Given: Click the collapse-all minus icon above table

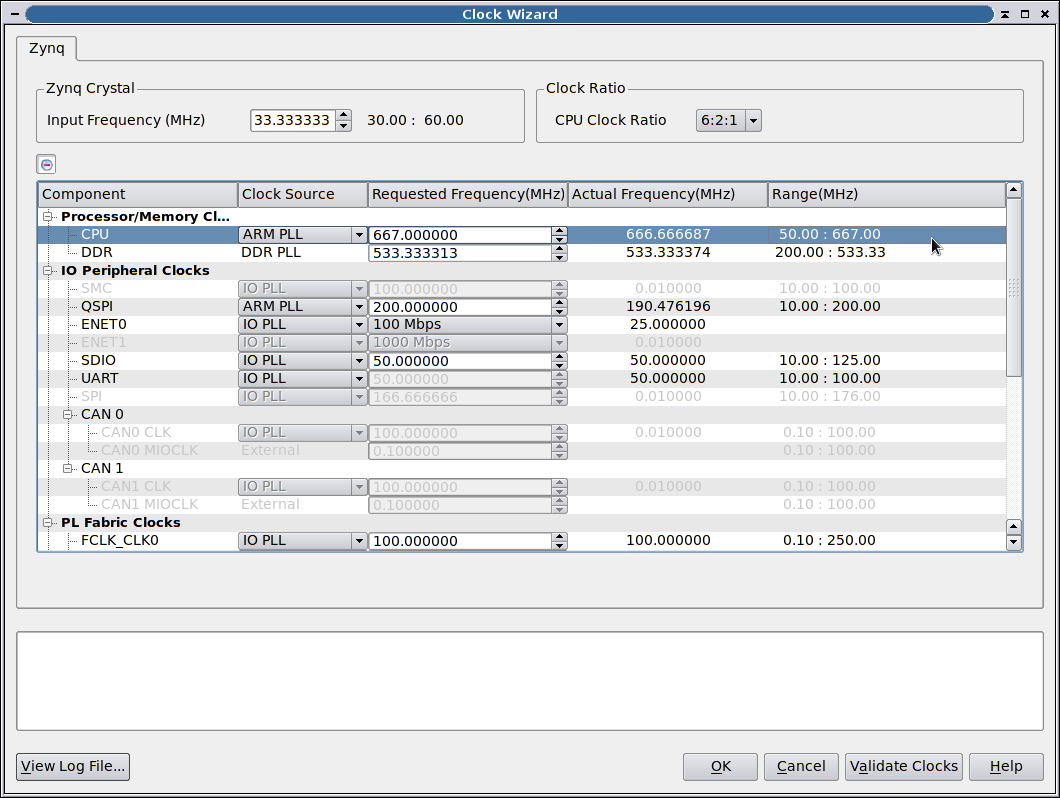Looking at the screenshot, I should coord(47,165).
